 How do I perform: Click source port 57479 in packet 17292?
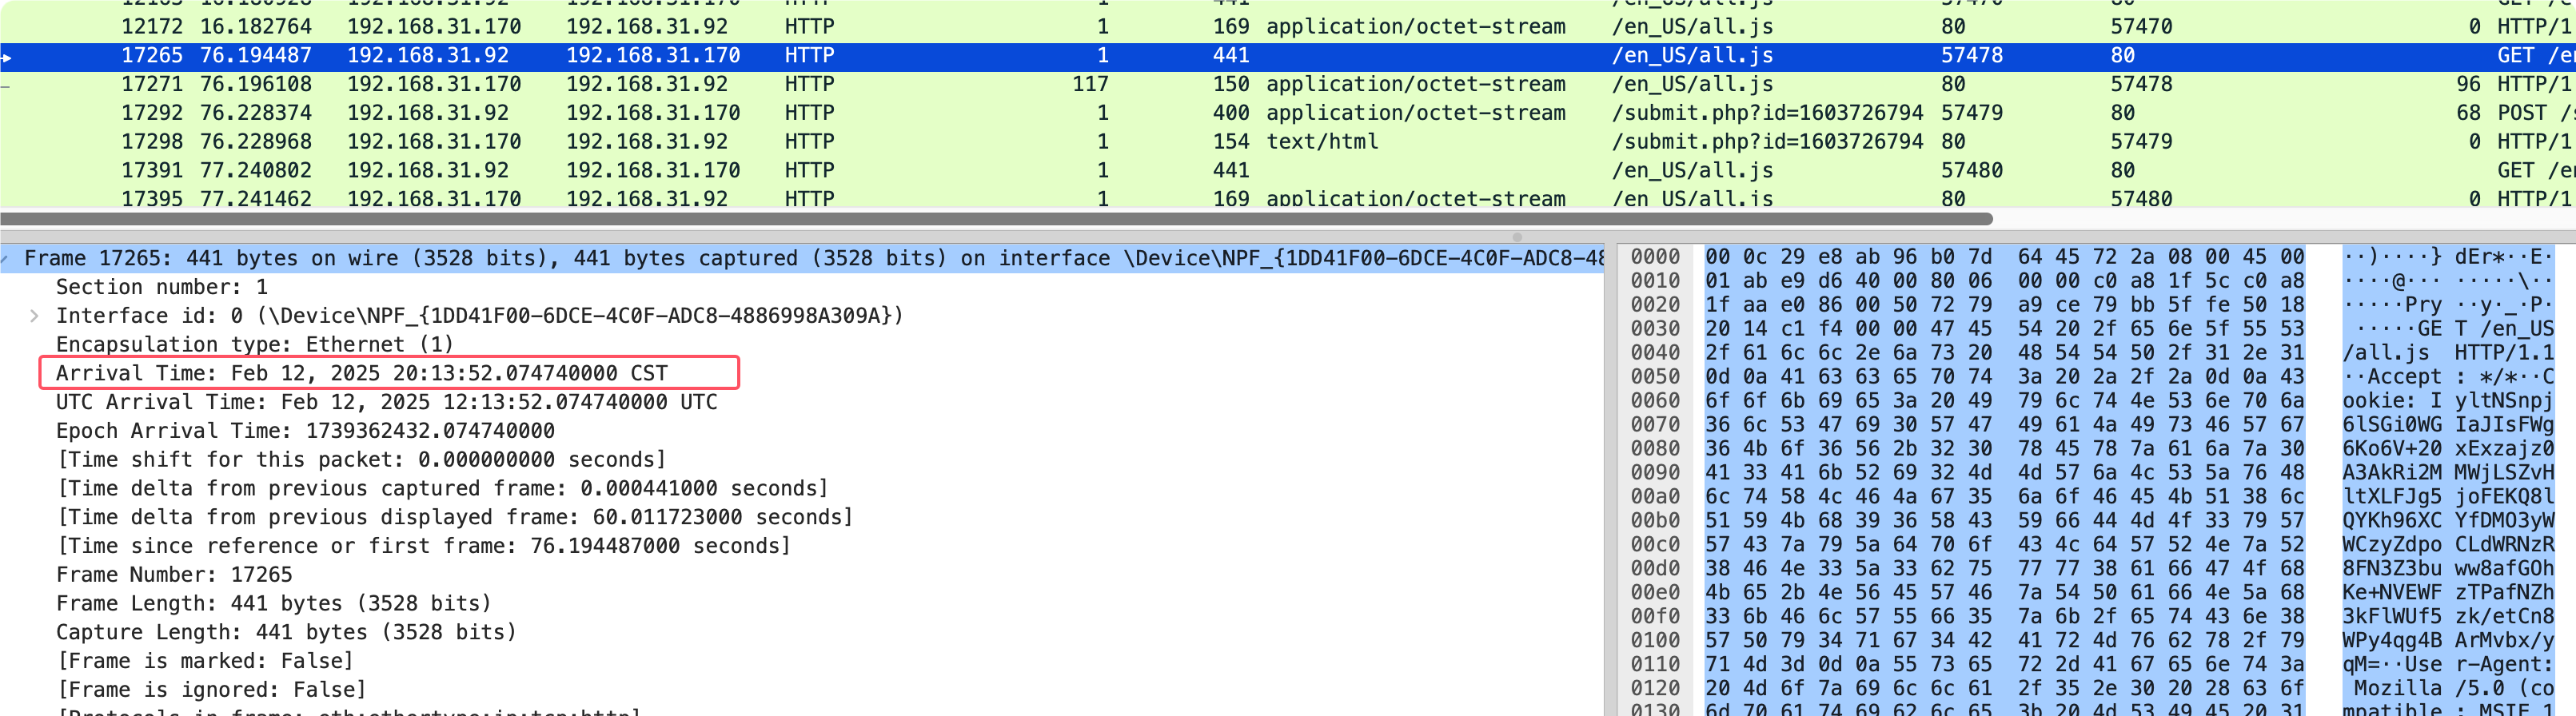tap(1972, 114)
